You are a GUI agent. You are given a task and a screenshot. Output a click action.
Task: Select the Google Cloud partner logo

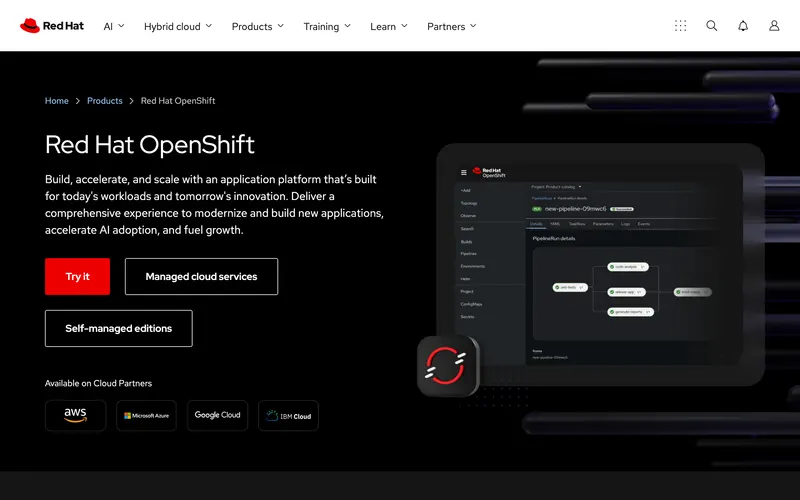tap(217, 415)
